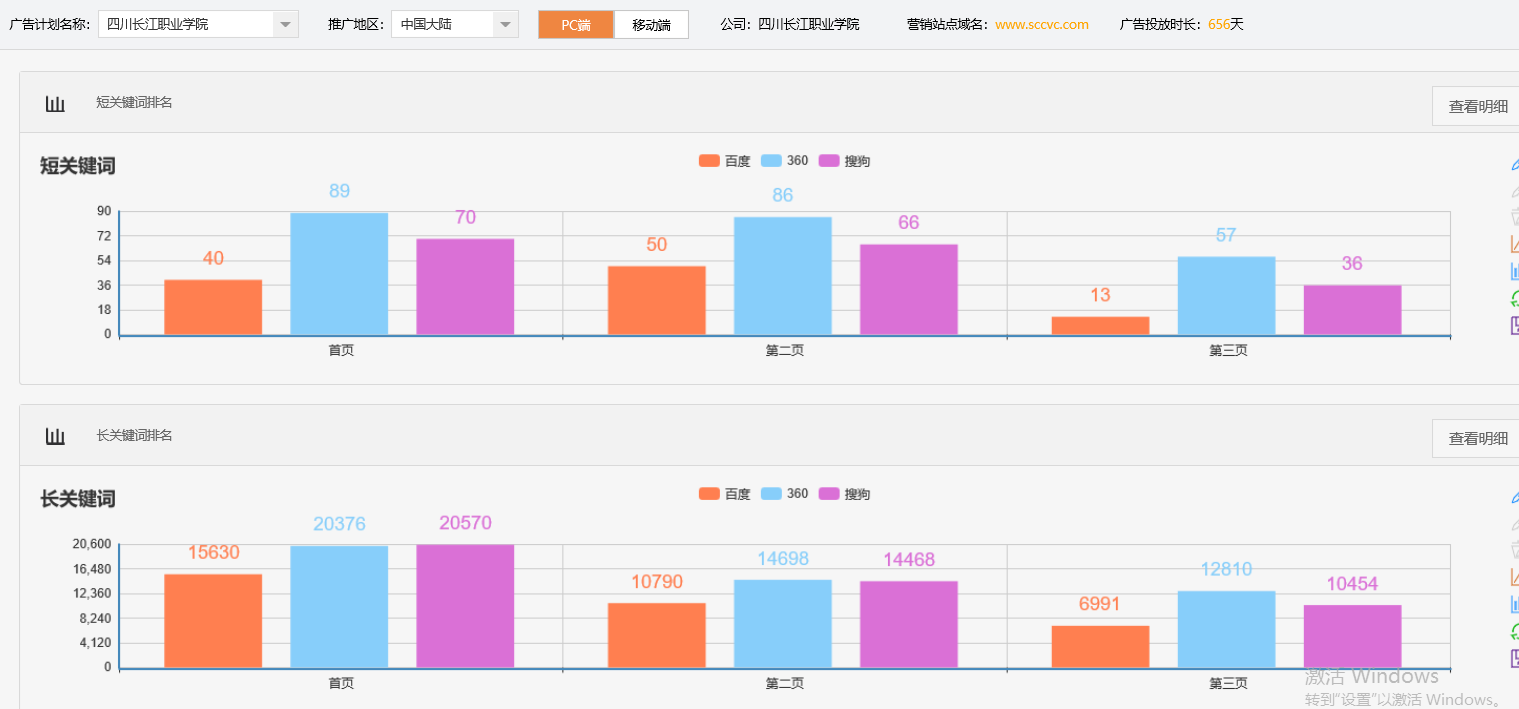Select the mark pen tool in 长关键词 chart
Viewport: 1519px width, 709px height.
click(x=1514, y=497)
